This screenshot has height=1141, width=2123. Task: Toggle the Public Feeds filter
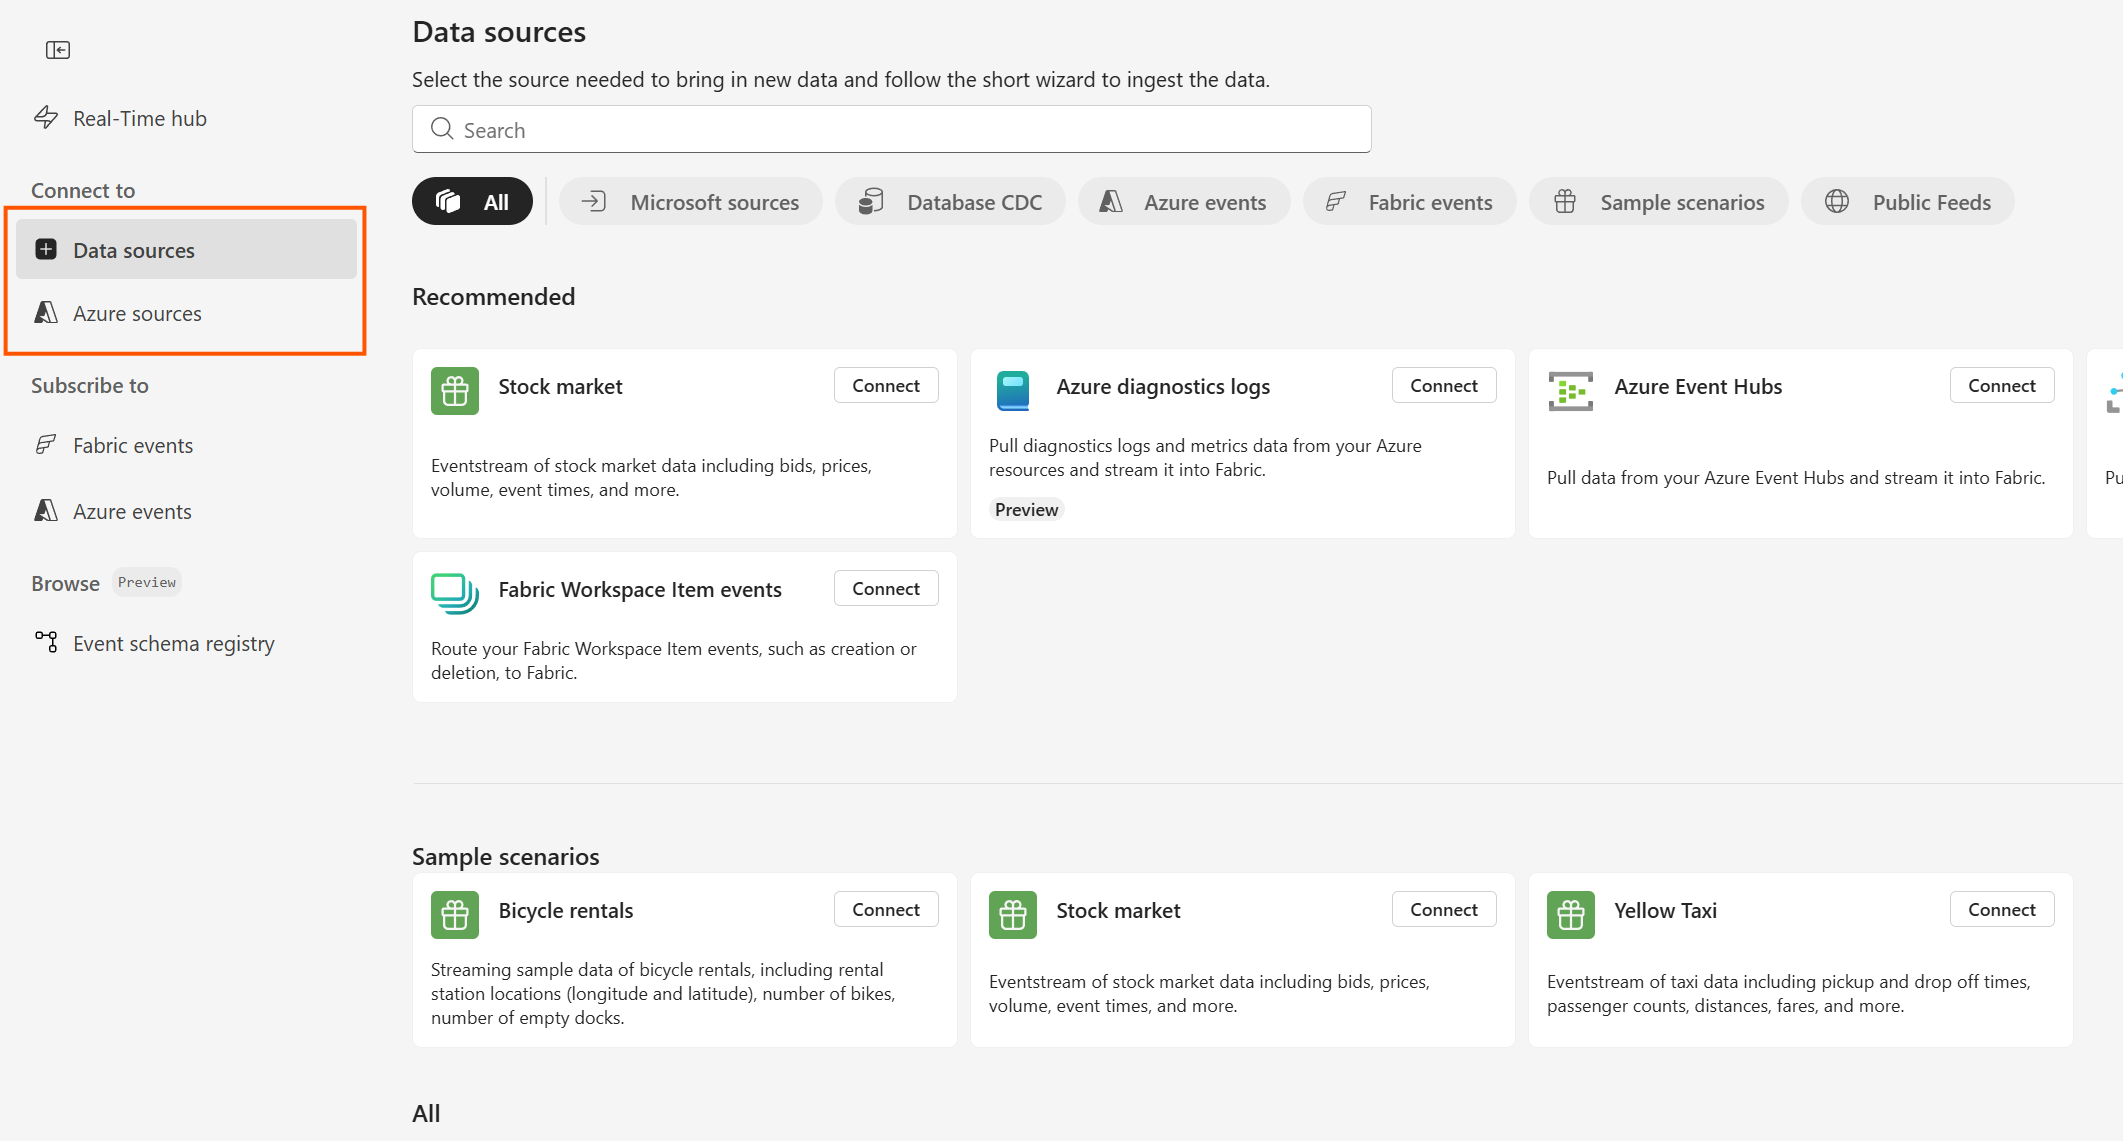(1907, 201)
